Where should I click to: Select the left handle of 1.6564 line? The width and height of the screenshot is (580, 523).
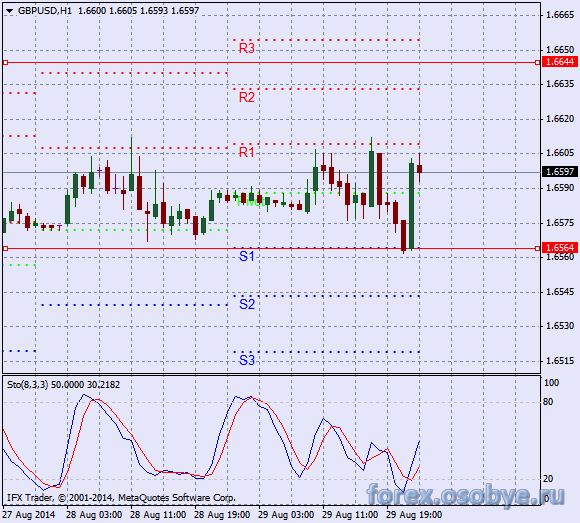click(5, 249)
